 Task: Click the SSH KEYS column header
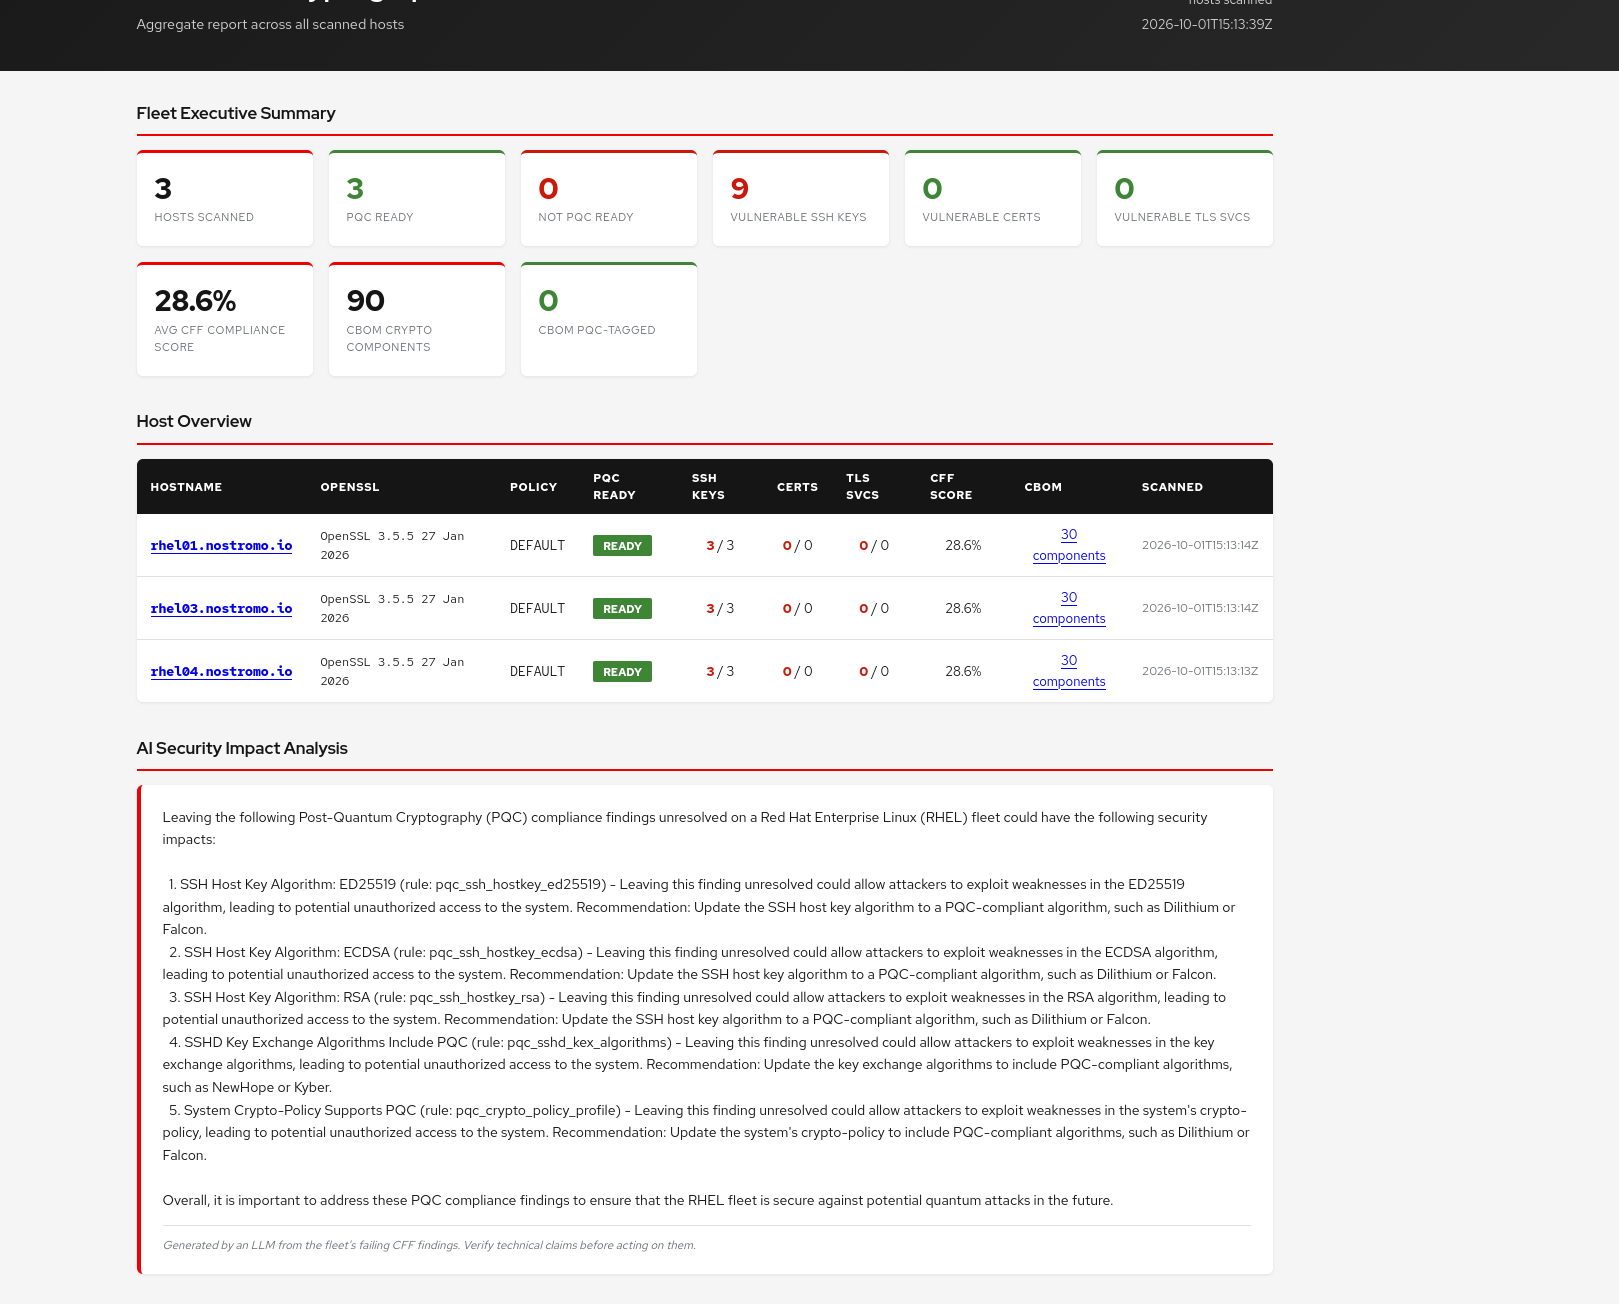708,487
